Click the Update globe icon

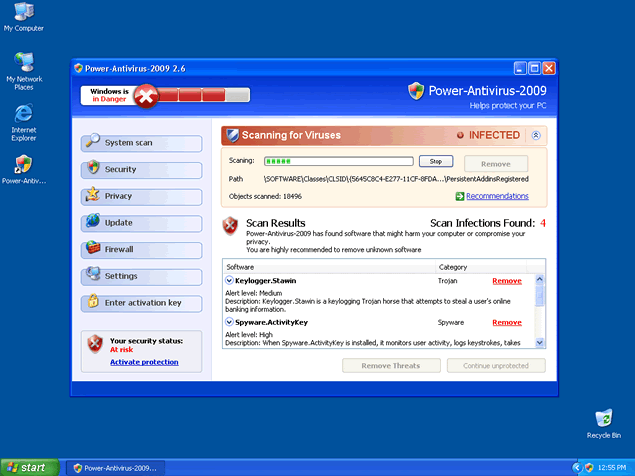[x=92, y=222]
